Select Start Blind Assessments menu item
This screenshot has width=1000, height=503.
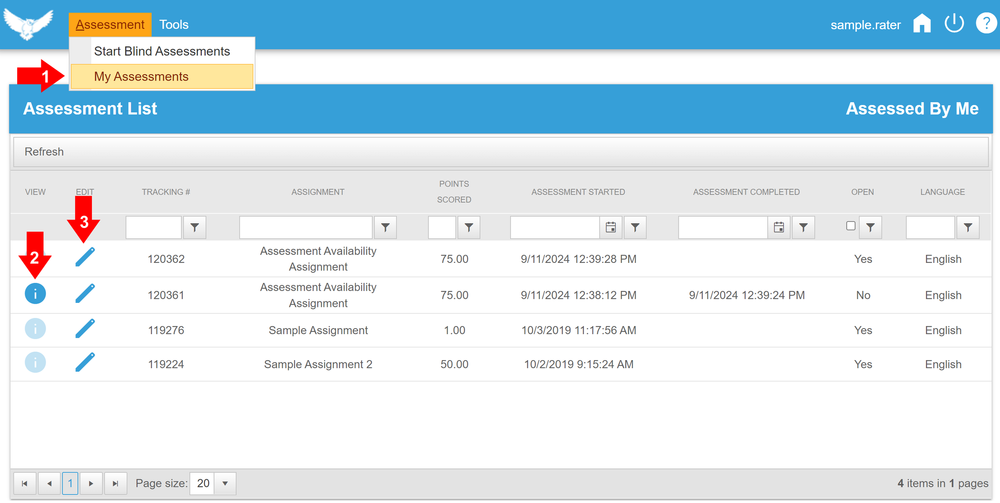pyautogui.click(x=162, y=51)
